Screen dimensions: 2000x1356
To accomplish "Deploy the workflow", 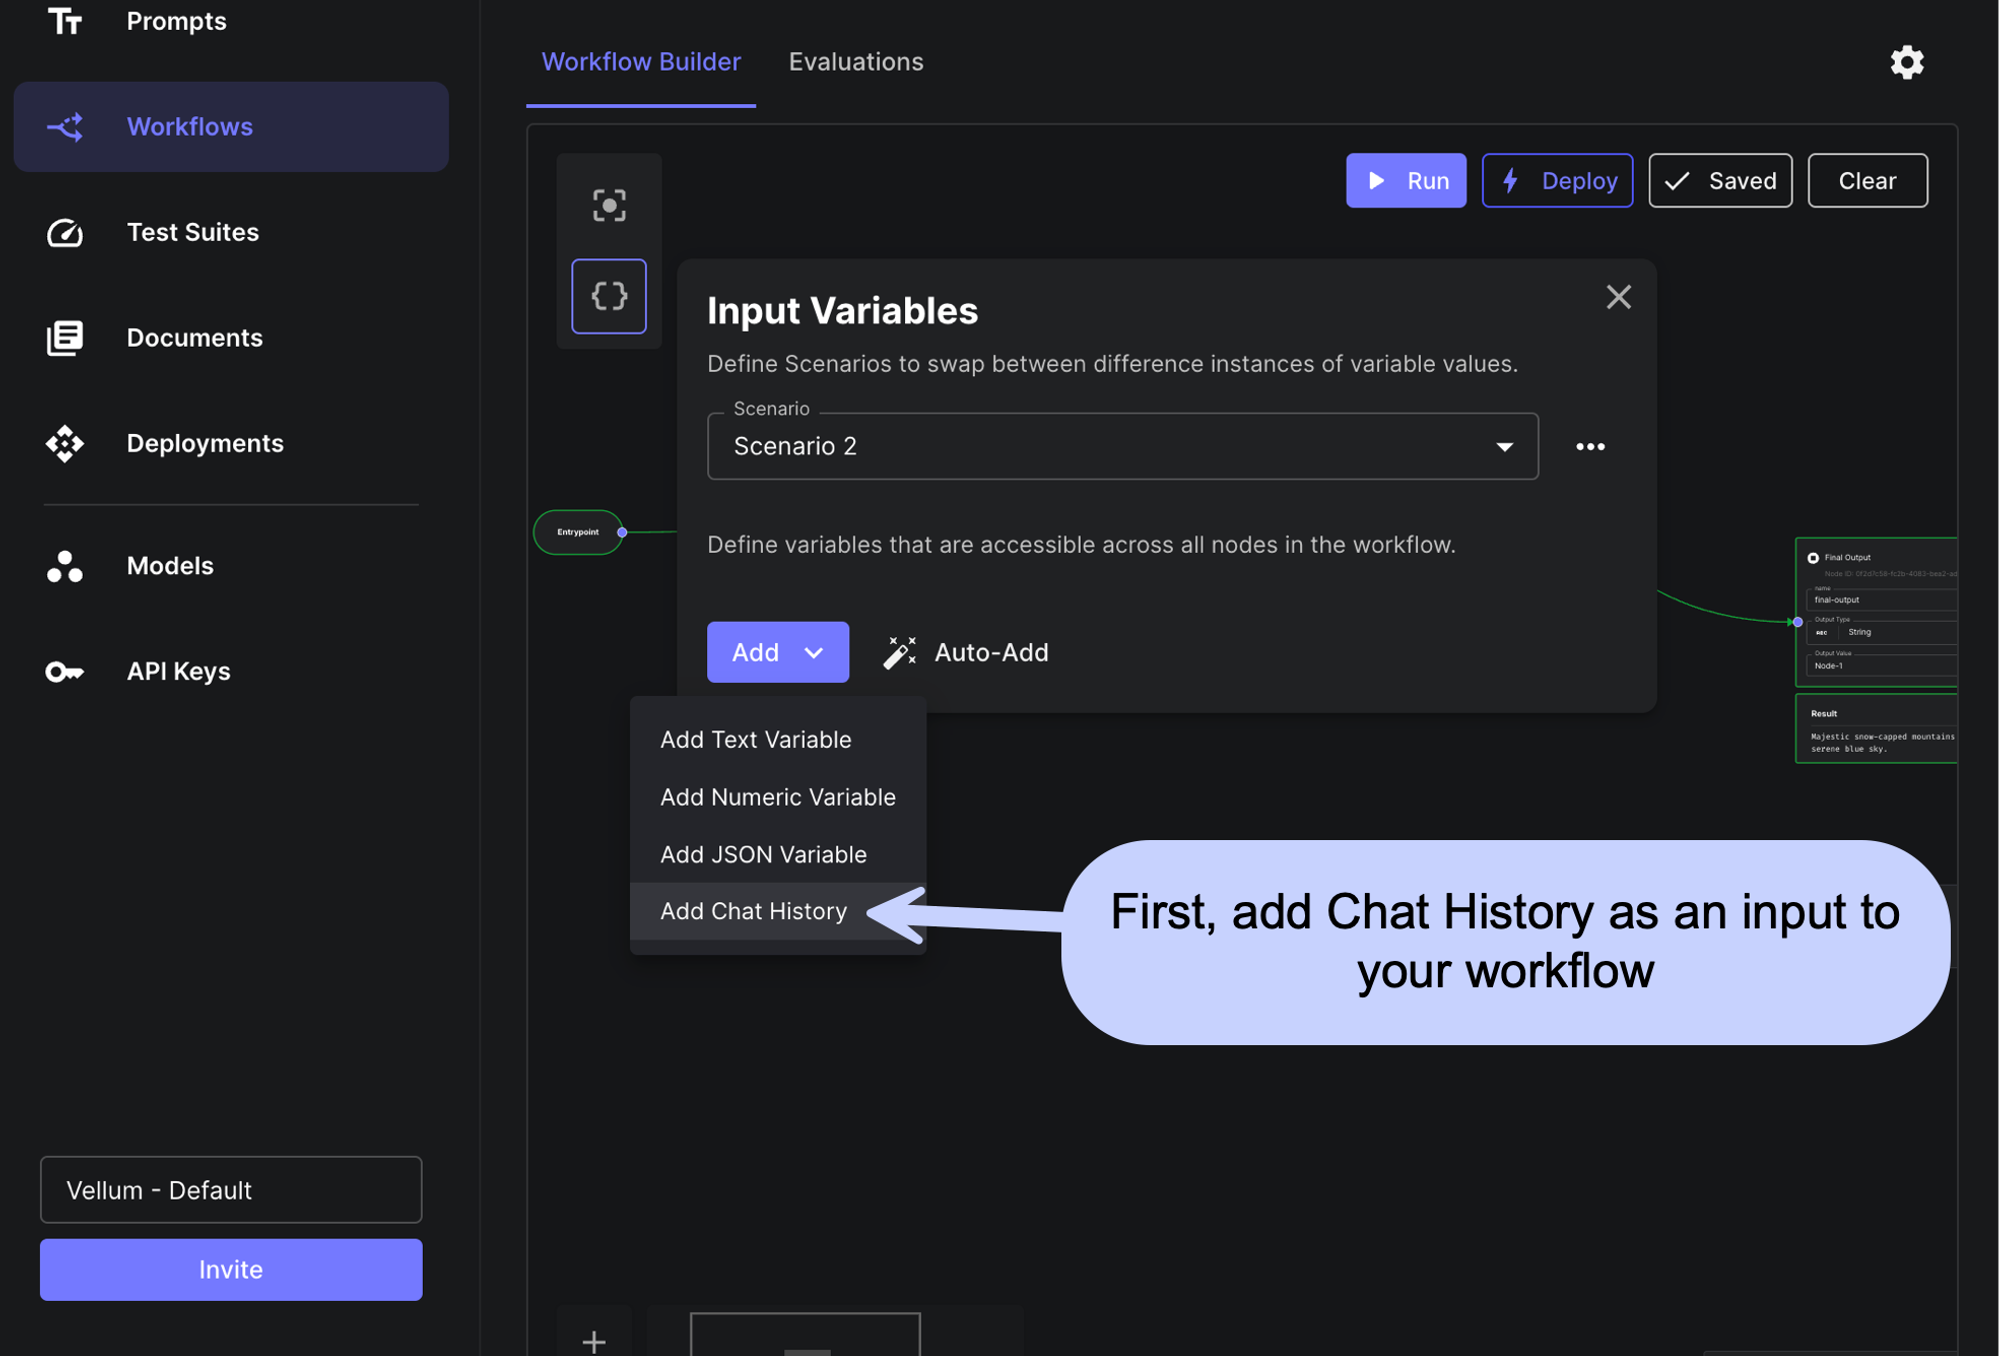I will (x=1557, y=181).
